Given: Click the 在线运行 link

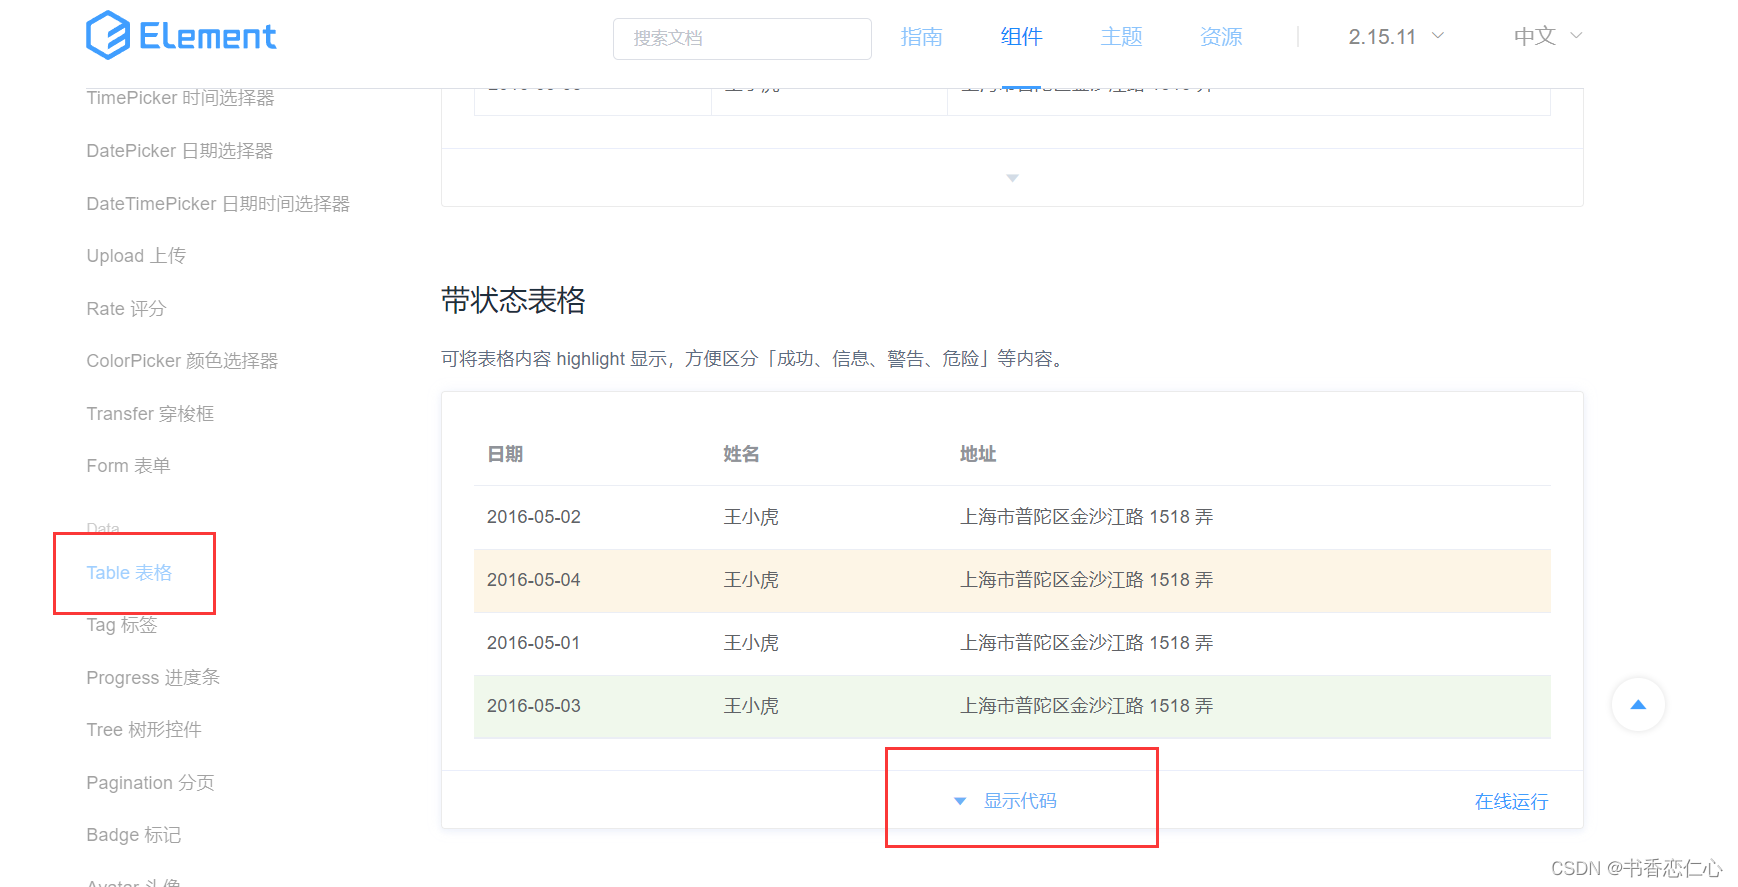Looking at the screenshot, I should click(x=1511, y=801).
